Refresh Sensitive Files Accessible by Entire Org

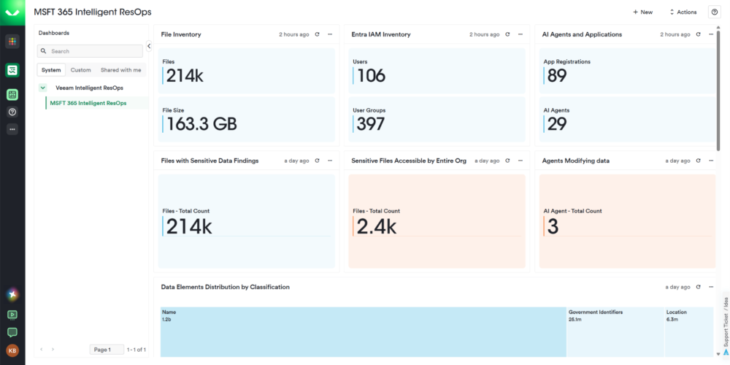pyautogui.click(x=507, y=161)
